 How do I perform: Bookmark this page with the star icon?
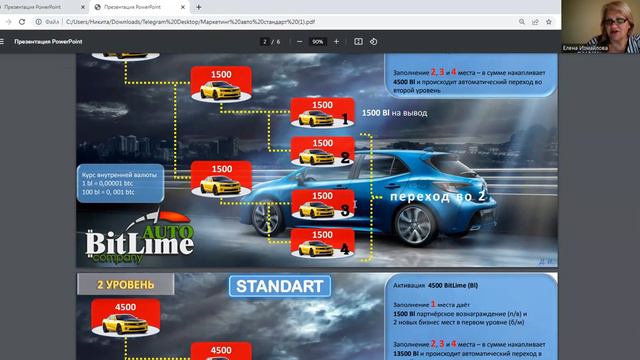tap(549, 22)
